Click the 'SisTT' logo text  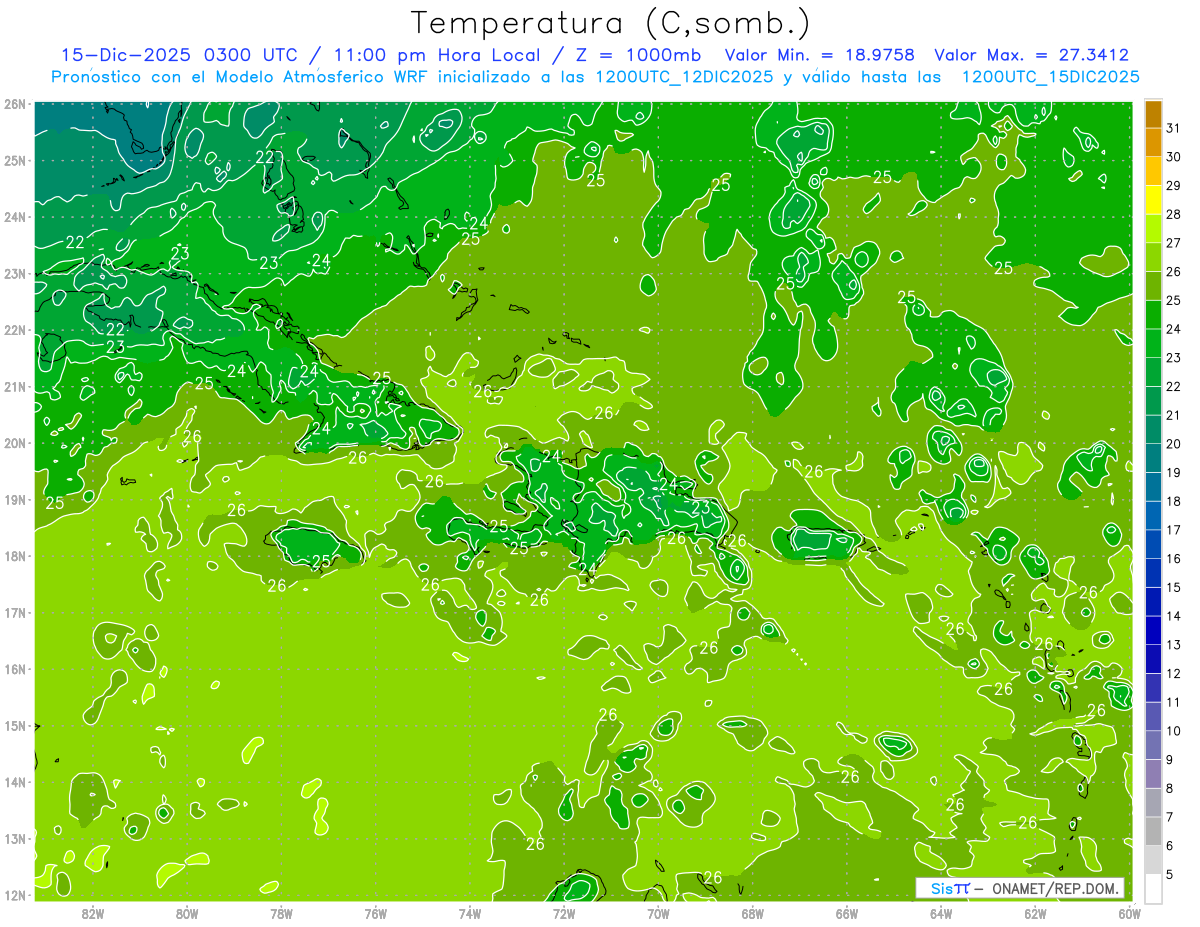[x=949, y=888]
